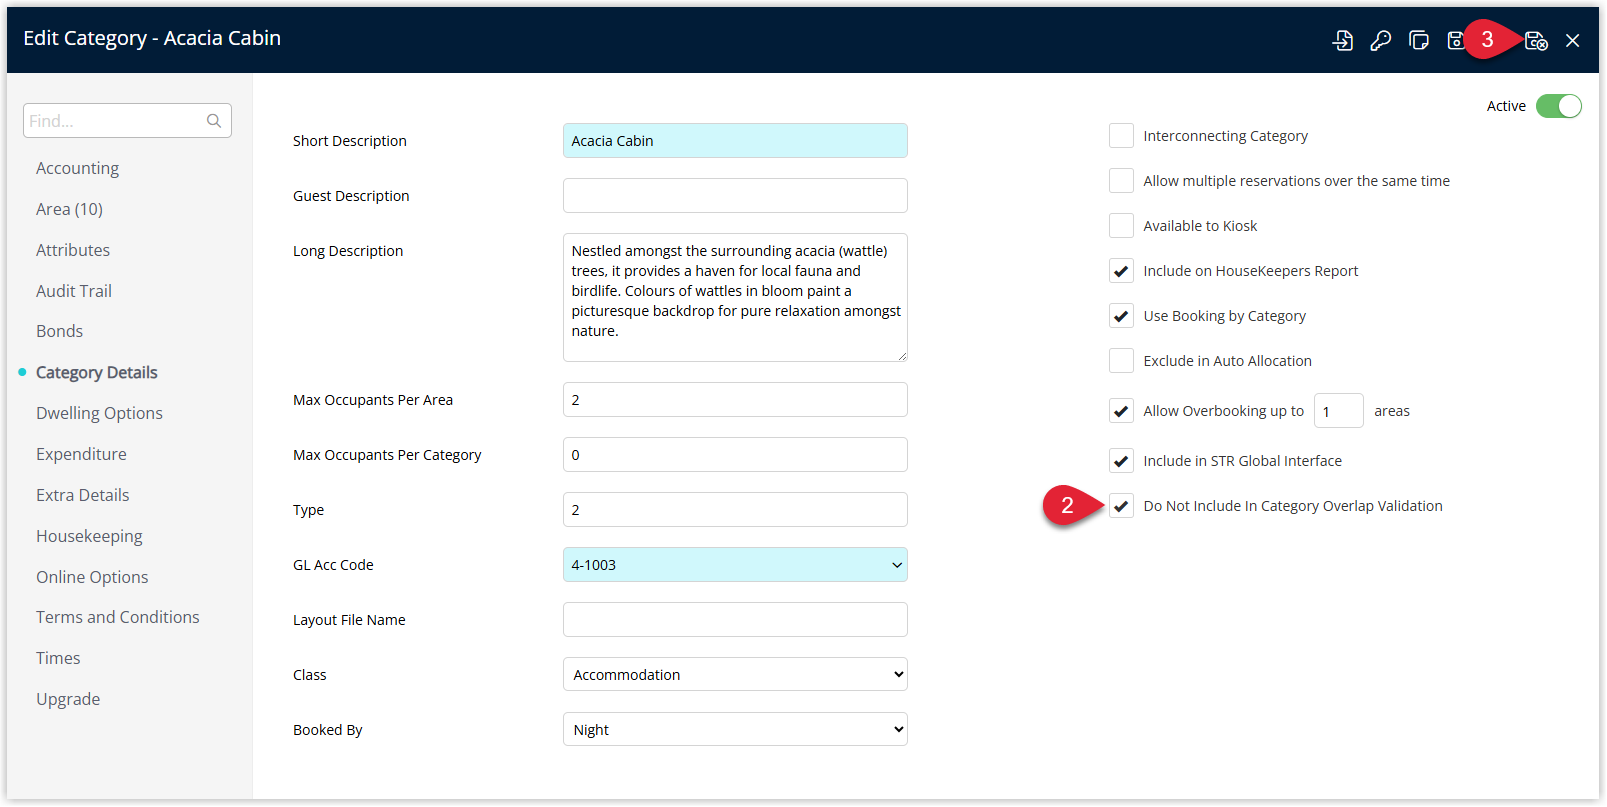
Task: Go to Terms and Conditions
Action: 118,617
